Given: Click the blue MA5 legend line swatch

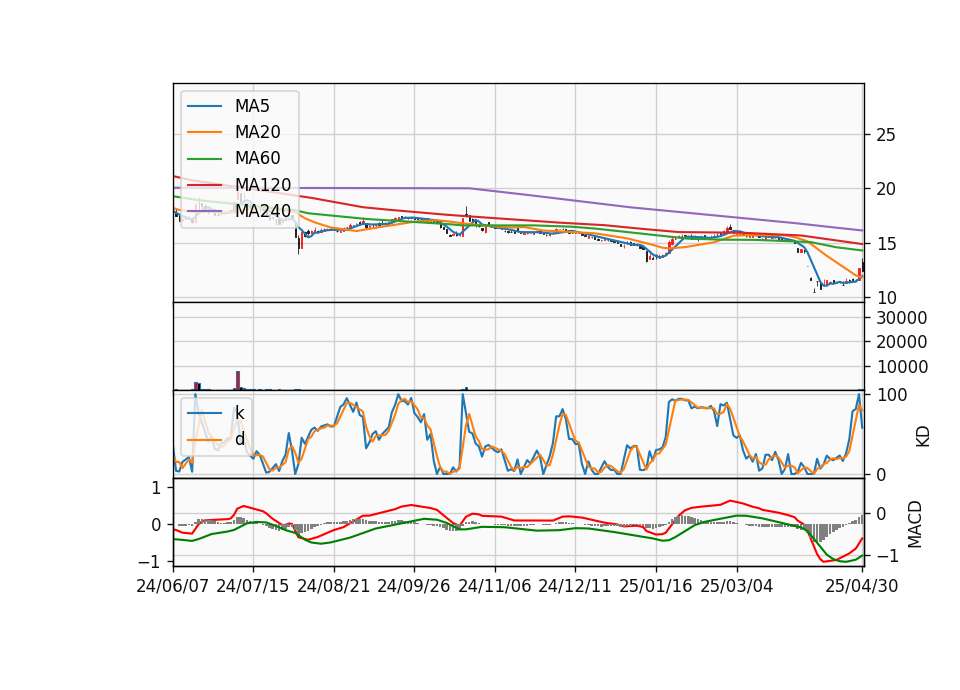Looking at the screenshot, I should coord(204,107).
